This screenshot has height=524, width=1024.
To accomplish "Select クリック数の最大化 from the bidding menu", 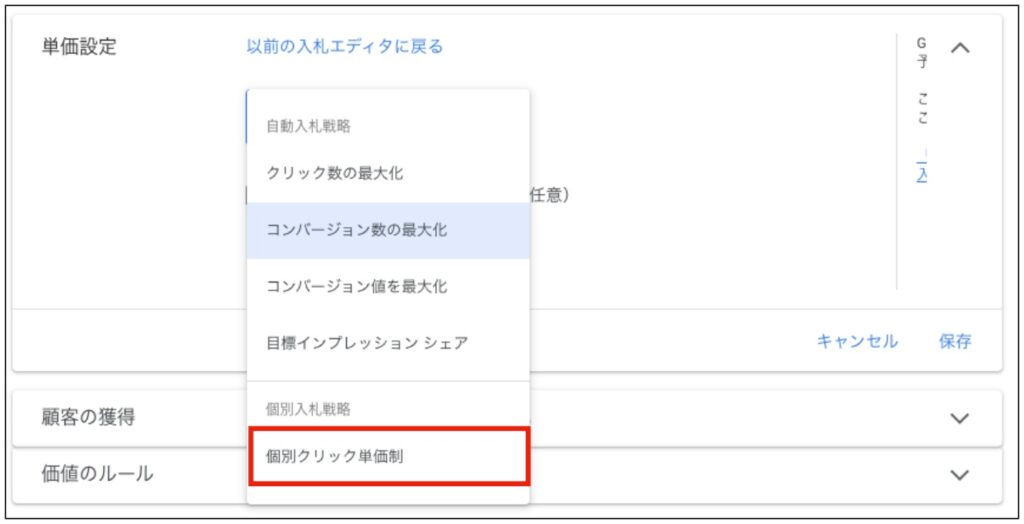I will pos(334,173).
